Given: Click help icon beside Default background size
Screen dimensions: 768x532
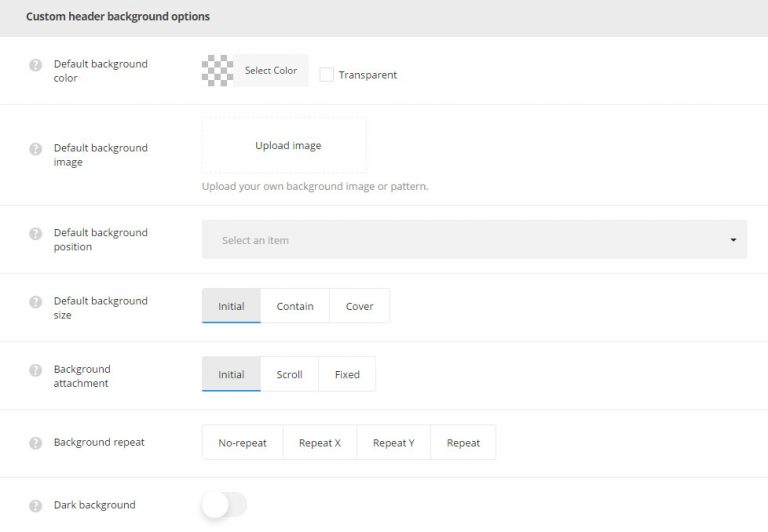Looking at the screenshot, I should point(35,301).
